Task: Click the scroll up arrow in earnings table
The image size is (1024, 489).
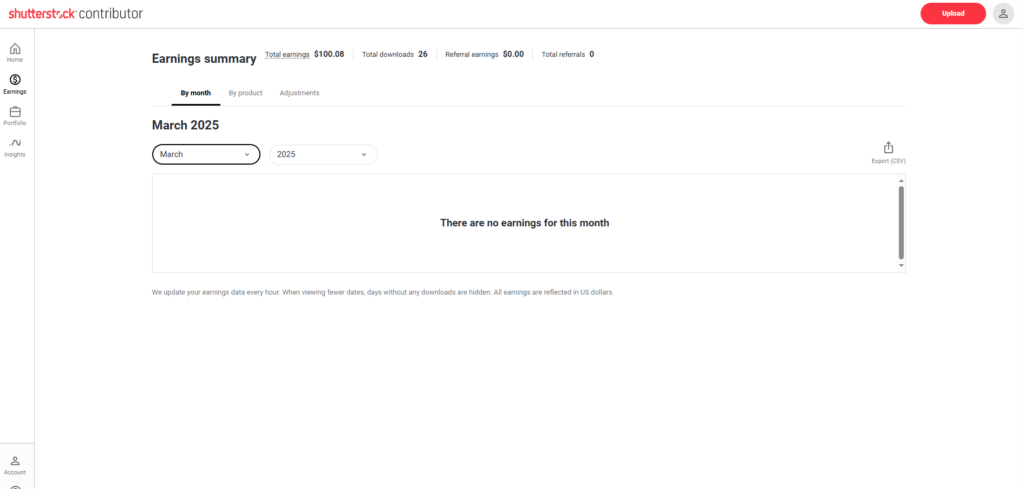Action: click(901, 180)
